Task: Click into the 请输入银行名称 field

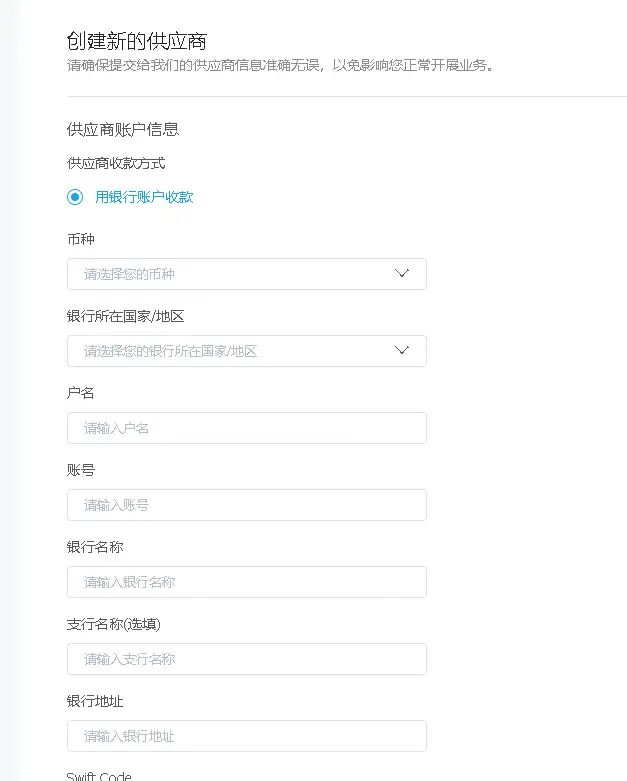Action: click(x=246, y=582)
